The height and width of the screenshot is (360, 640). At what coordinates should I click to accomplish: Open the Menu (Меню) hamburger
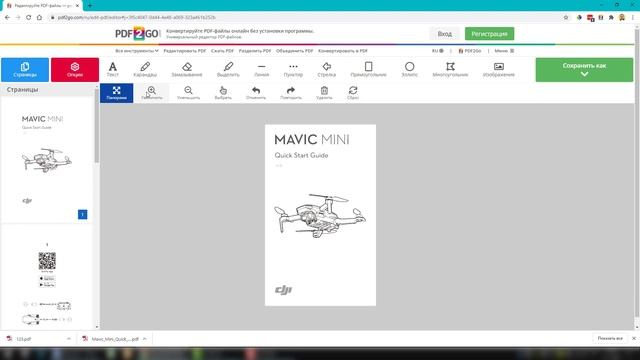tap(504, 51)
